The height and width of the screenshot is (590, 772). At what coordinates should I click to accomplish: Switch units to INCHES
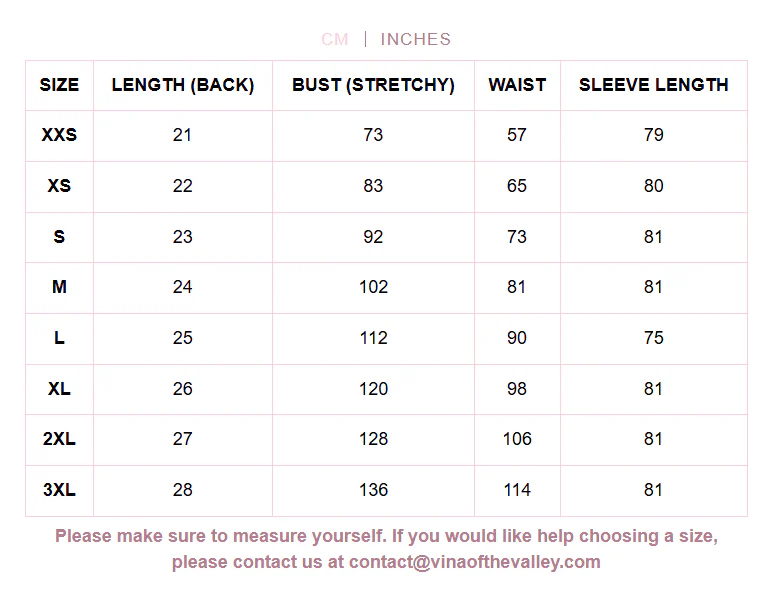point(416,39)
